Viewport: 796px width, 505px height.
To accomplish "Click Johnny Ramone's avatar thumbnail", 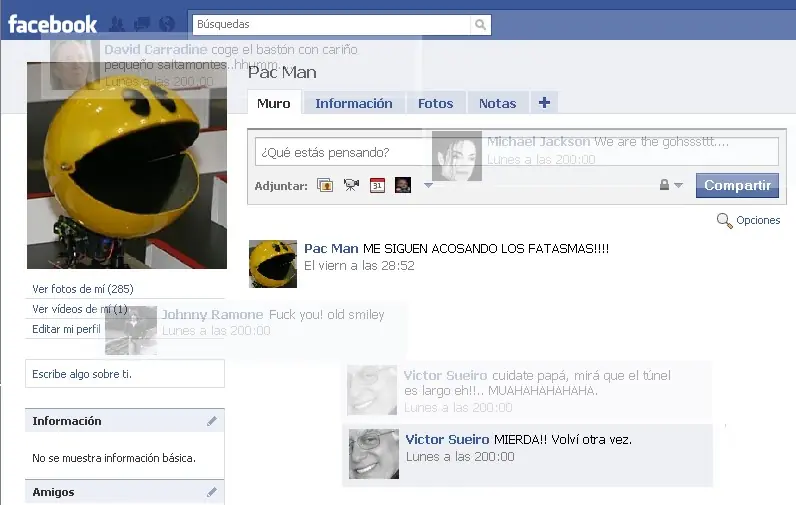I will pos(131,330).
